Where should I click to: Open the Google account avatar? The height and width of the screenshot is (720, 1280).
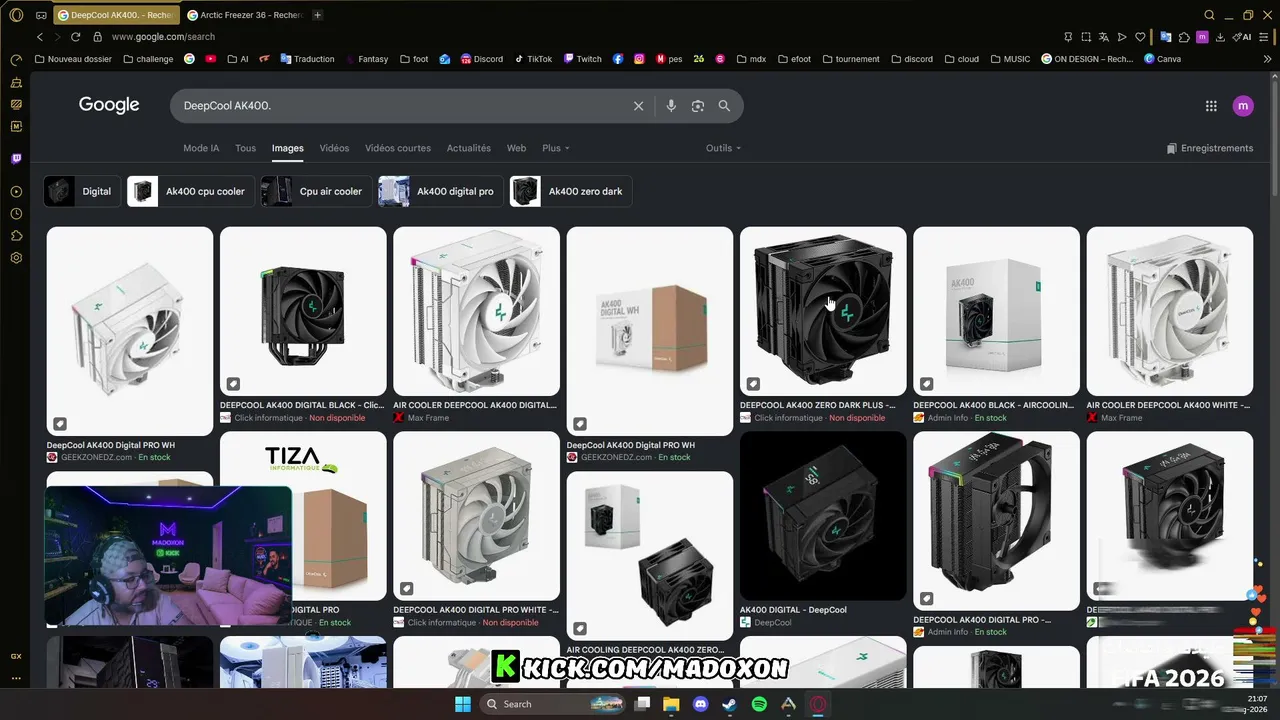pyautogui.click(x=1243, y=106)
